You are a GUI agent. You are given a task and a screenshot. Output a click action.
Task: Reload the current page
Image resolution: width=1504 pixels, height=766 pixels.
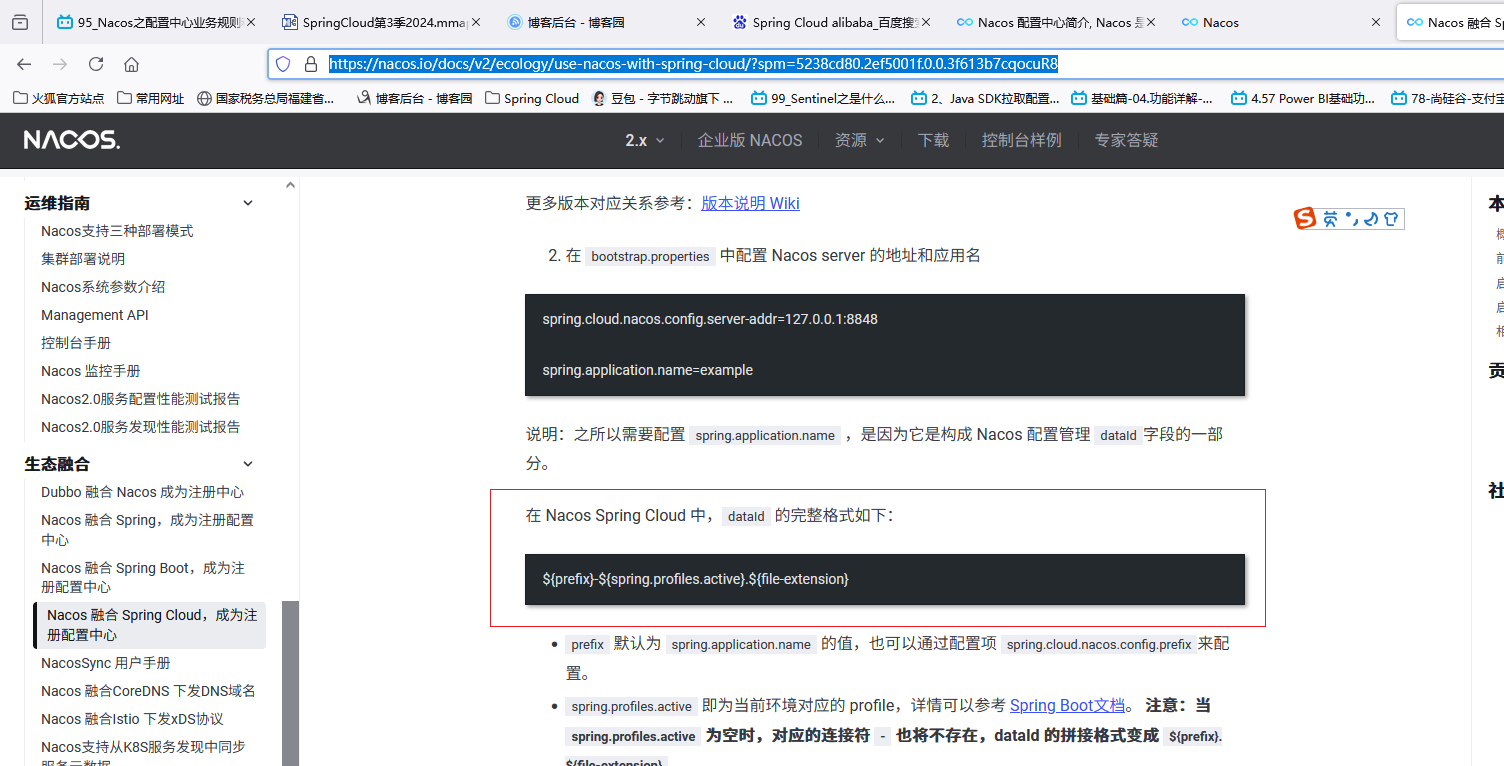[x=96, y=64]
